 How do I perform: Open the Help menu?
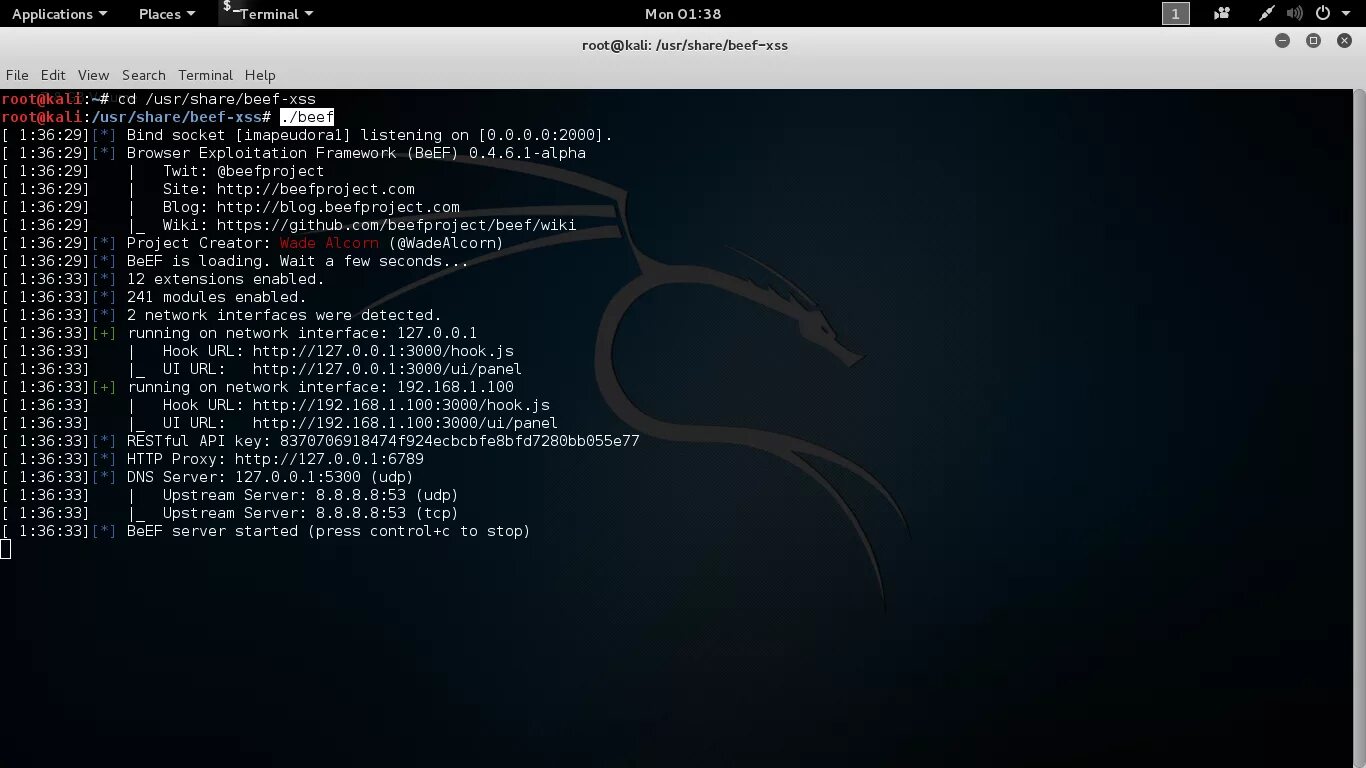(x=260, y=75)
